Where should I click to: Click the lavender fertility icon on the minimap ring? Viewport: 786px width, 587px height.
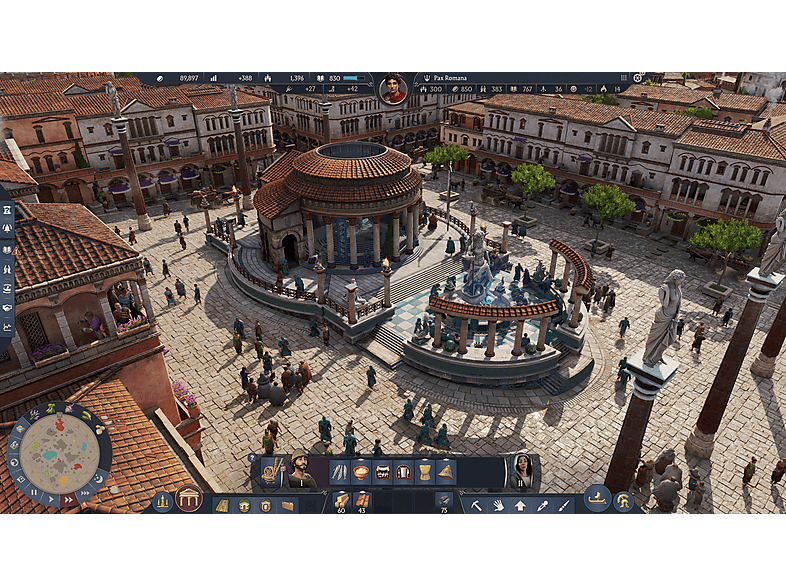click(x=34, y=415)
